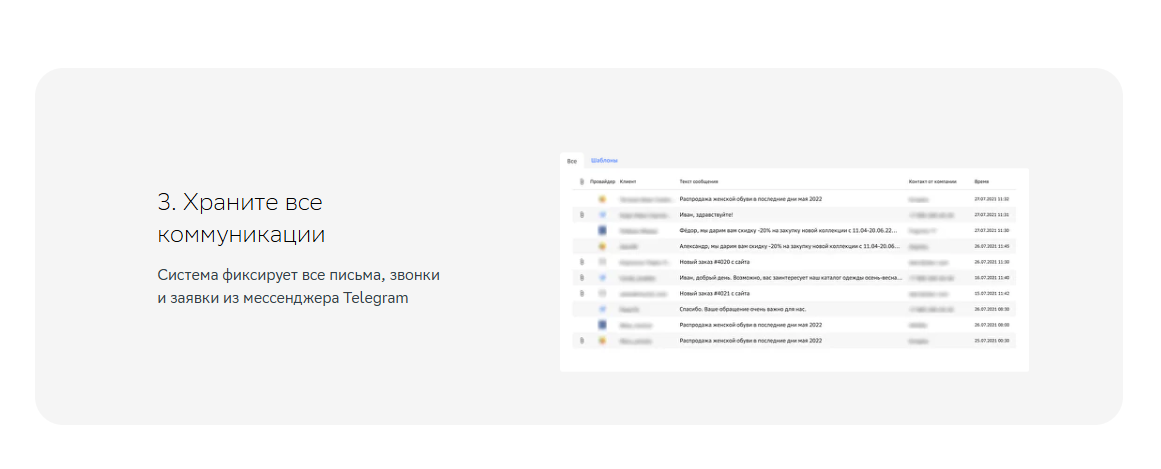This screenshot has width=1161, height=469.
Task: Select message "Новый заказ #4020 с сайта"
Action: (x=715, y=262)
